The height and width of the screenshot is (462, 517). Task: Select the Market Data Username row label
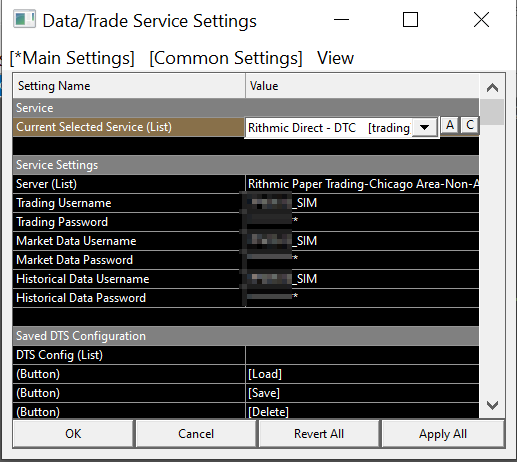tap(129, 241)
